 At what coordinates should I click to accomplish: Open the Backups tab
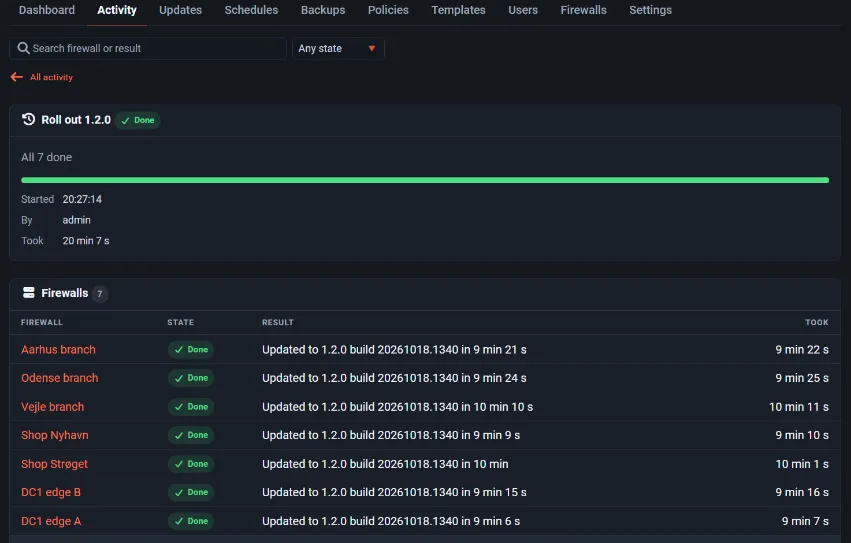coord(323,10)
